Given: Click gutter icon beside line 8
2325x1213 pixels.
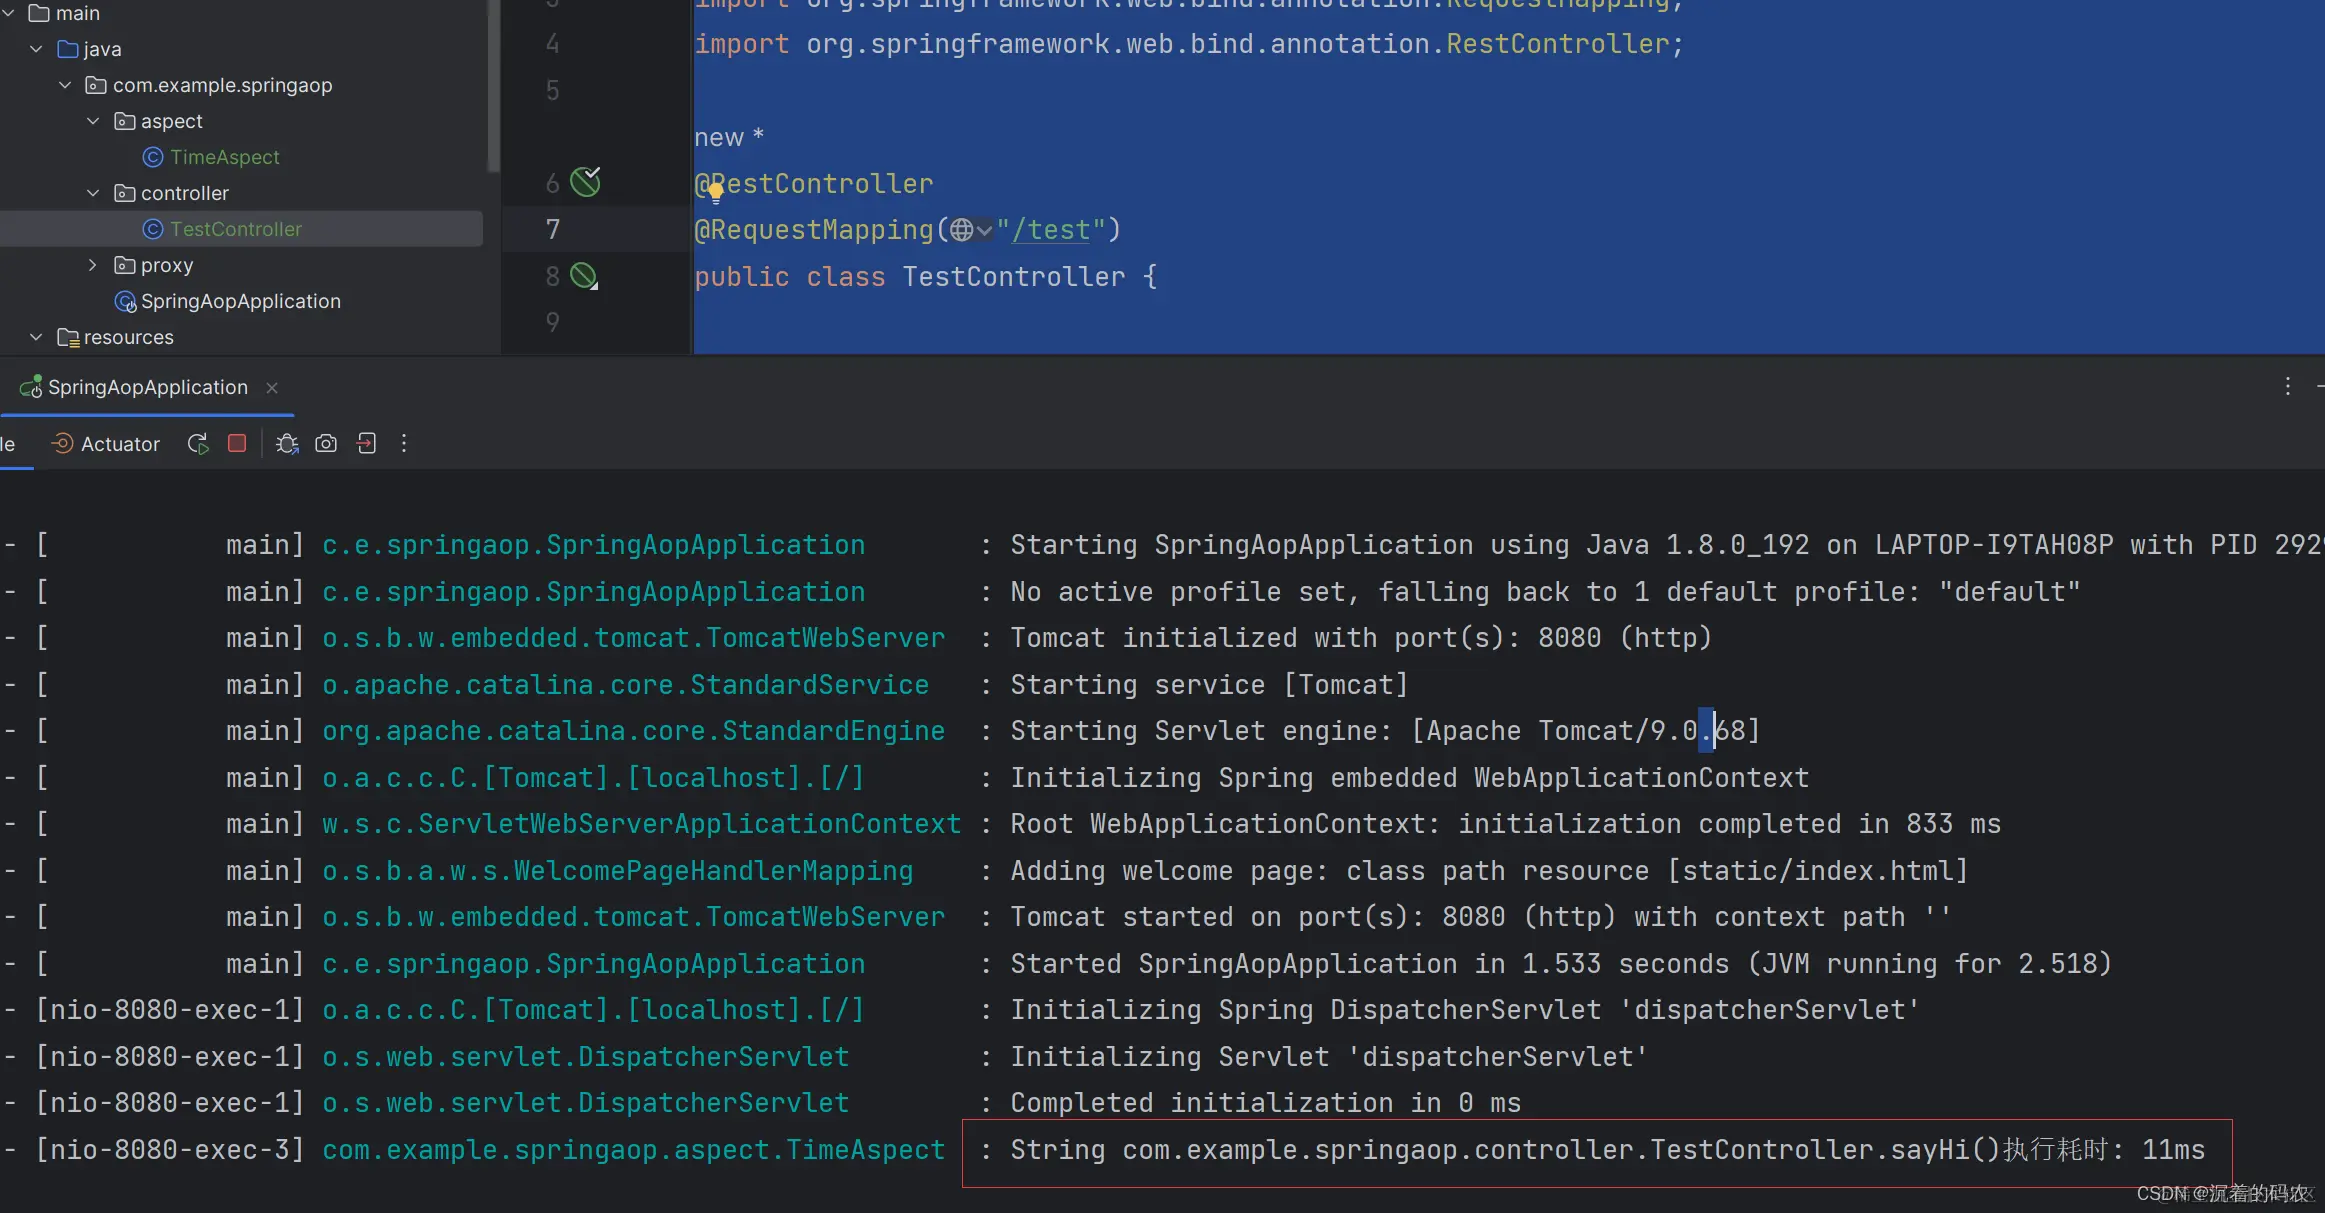Looking at the screenshot, I should click(584, 276).
